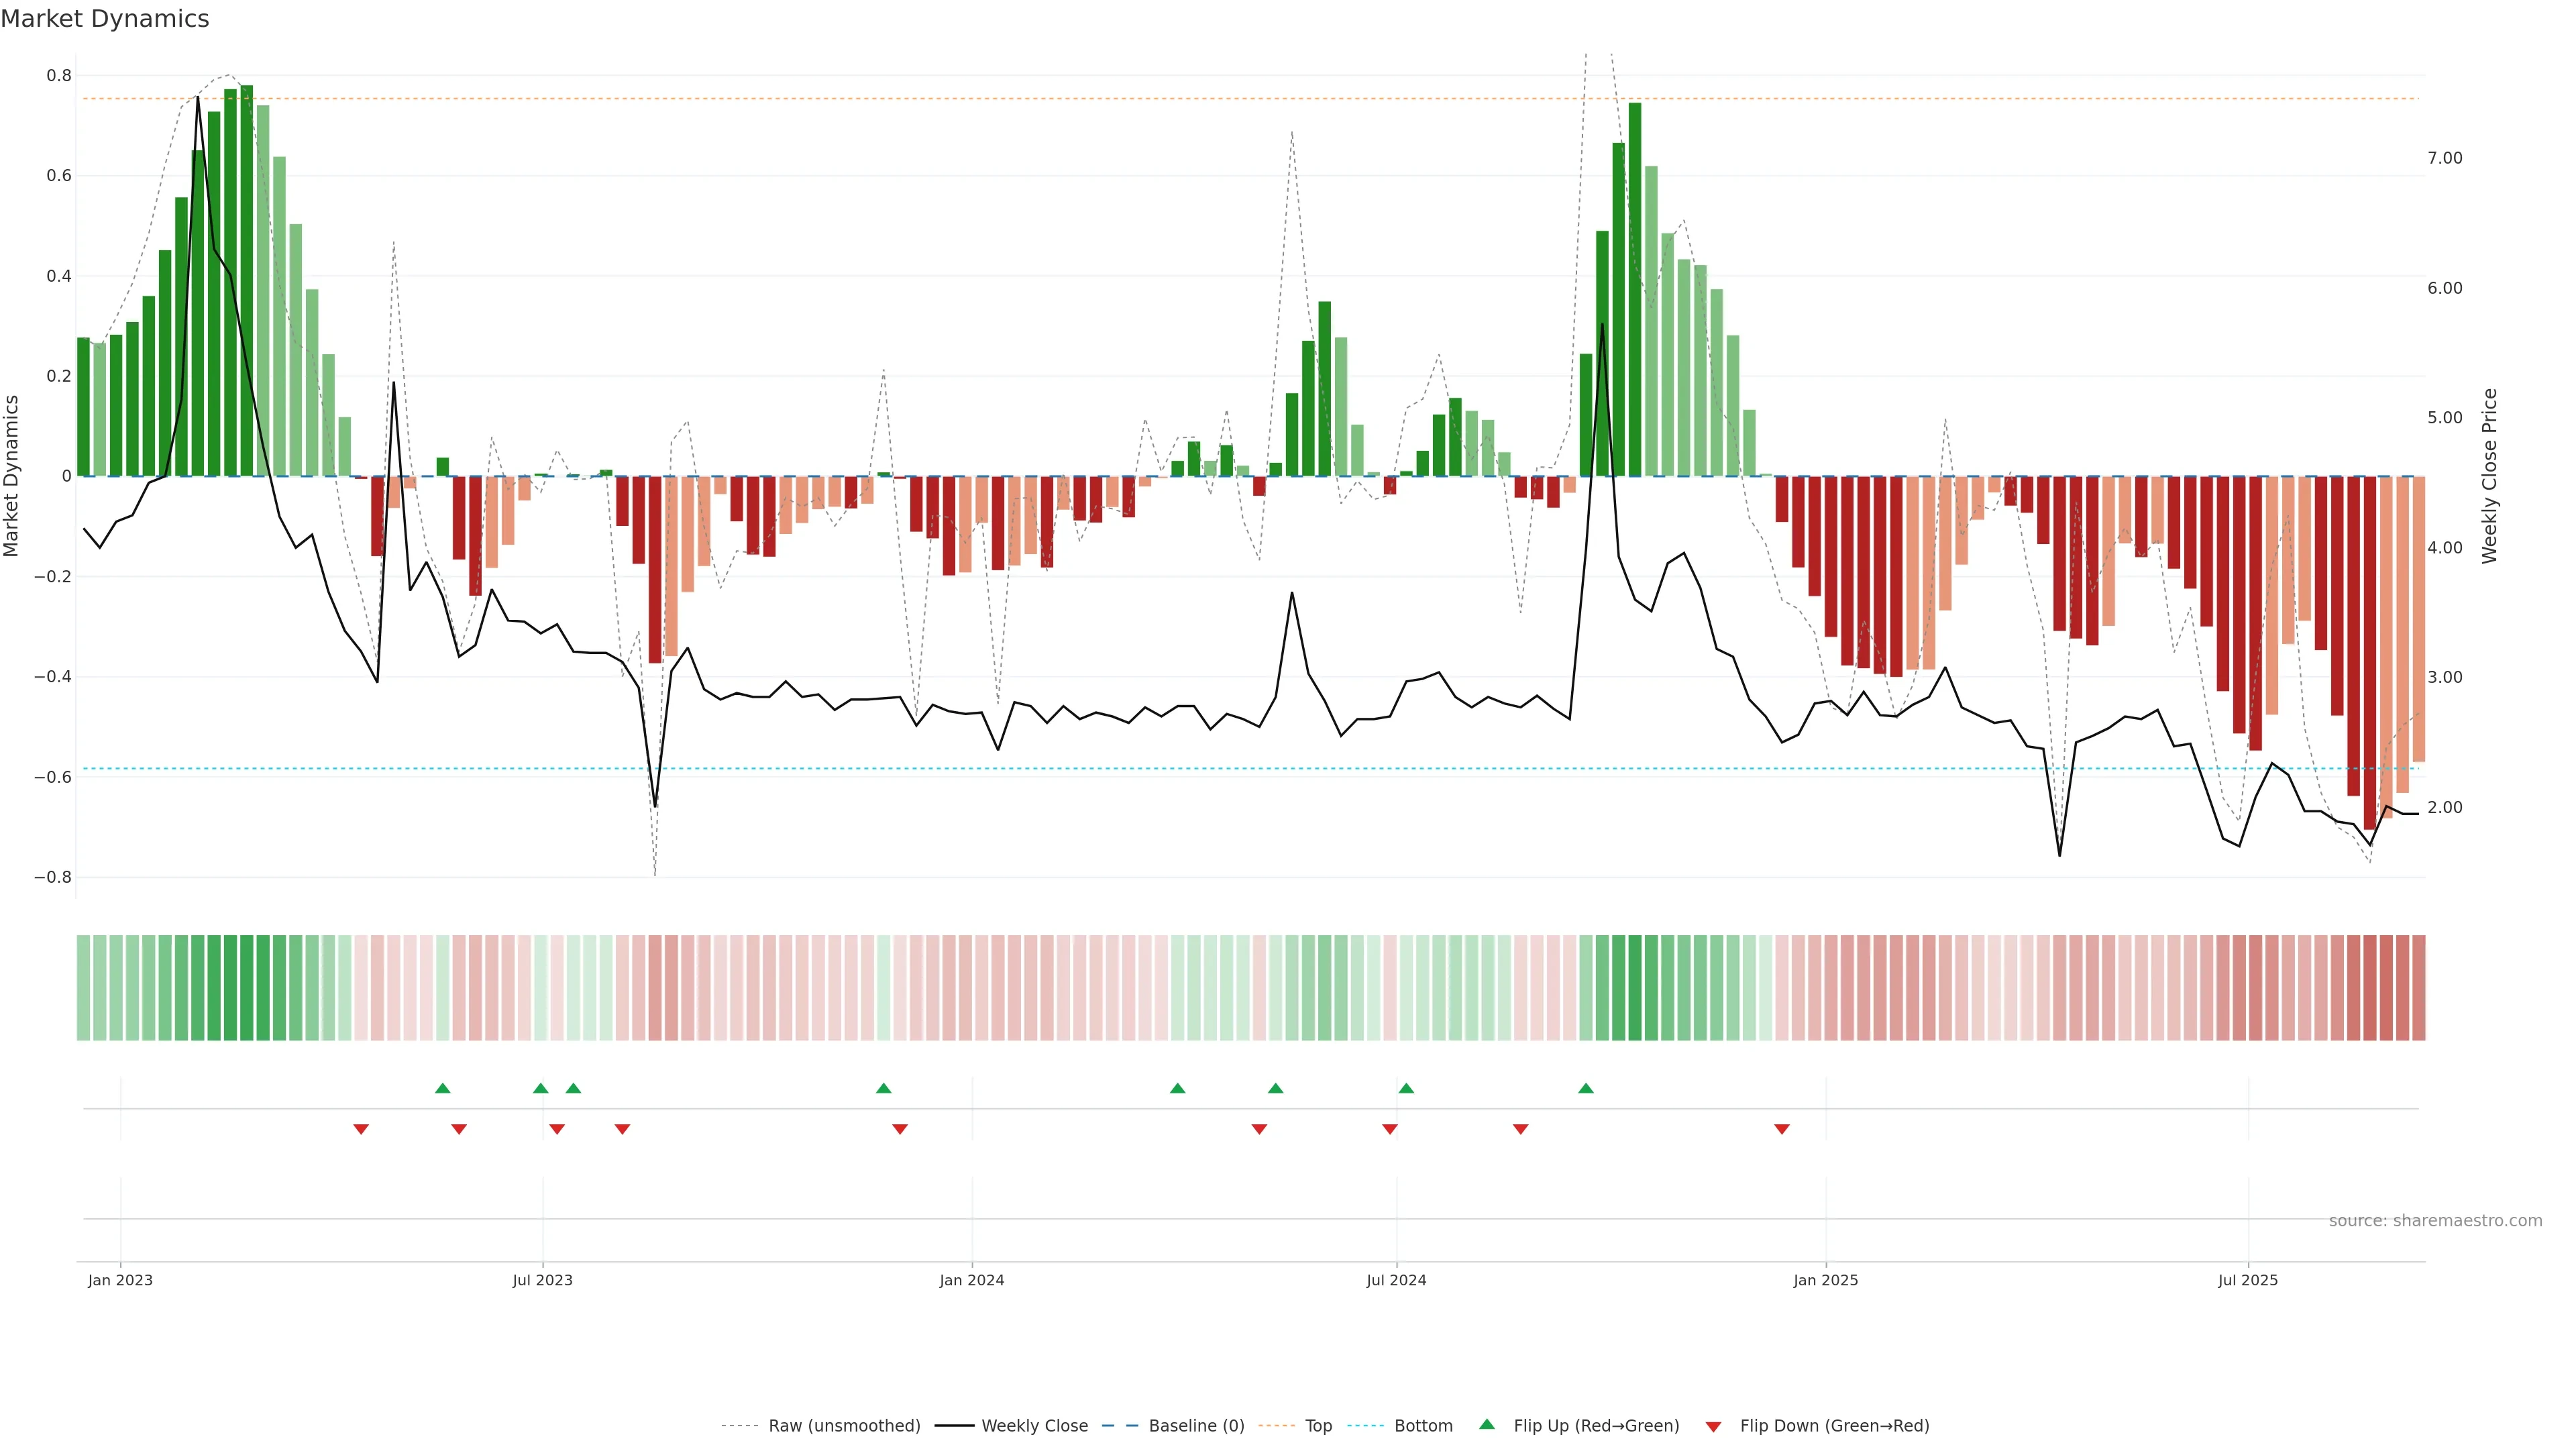Click the Weekly Close Price axis title
This screenshot has width=2576, height=1449.
2490,476
